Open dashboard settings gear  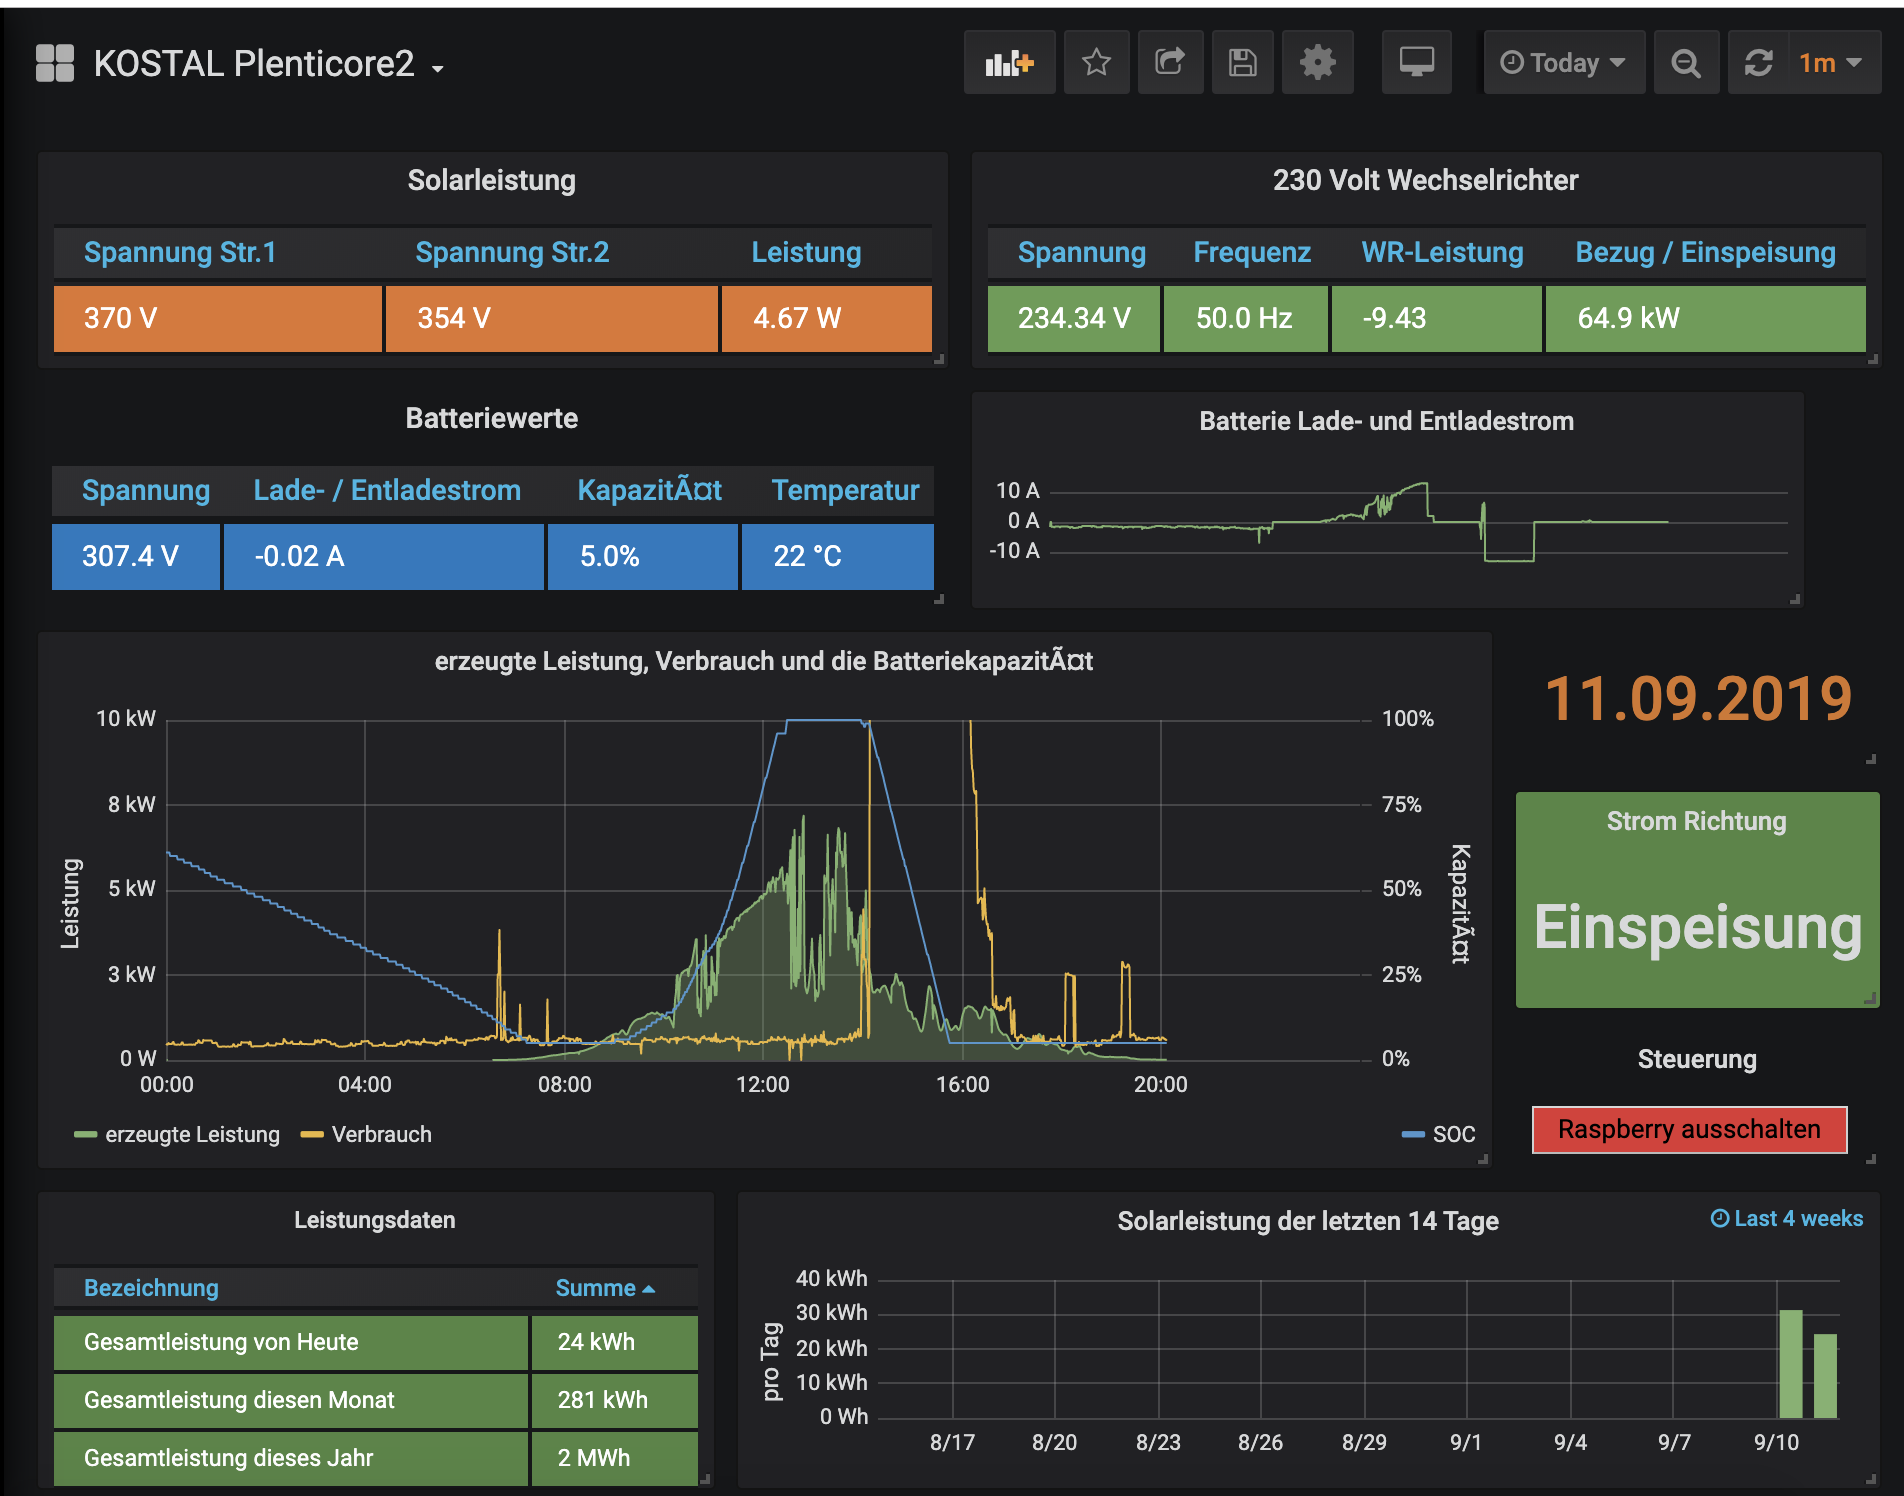tap(1318, 63)
